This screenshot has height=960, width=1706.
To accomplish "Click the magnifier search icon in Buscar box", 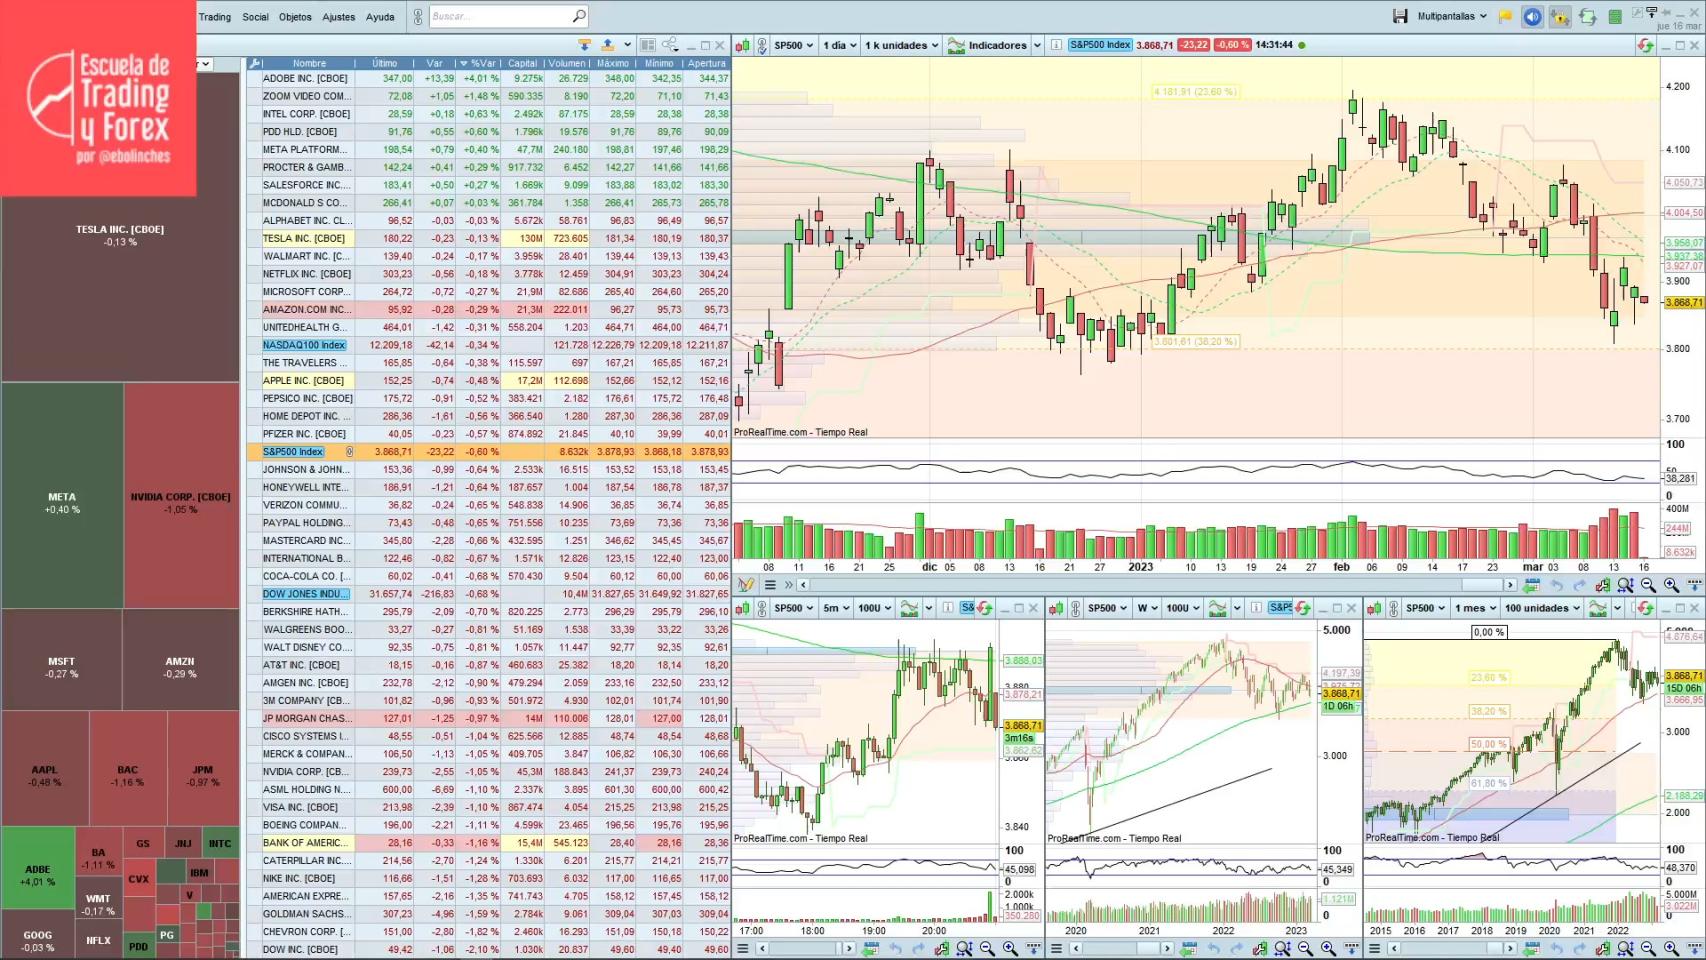I will (578, 16).
